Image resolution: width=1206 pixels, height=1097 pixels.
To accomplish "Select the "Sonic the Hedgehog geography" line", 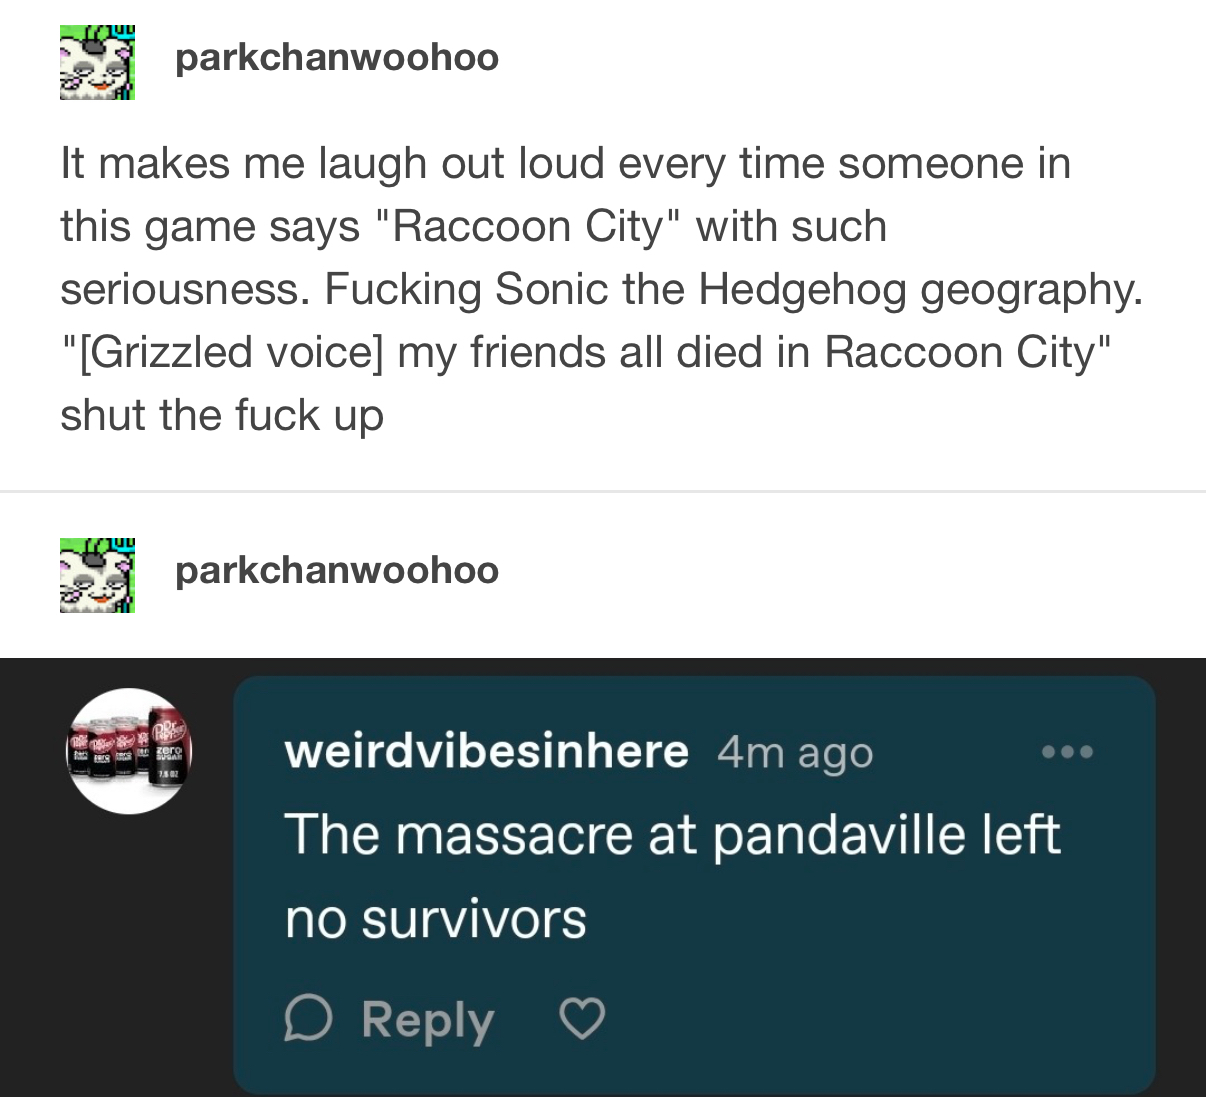I will tap(600, 289).
